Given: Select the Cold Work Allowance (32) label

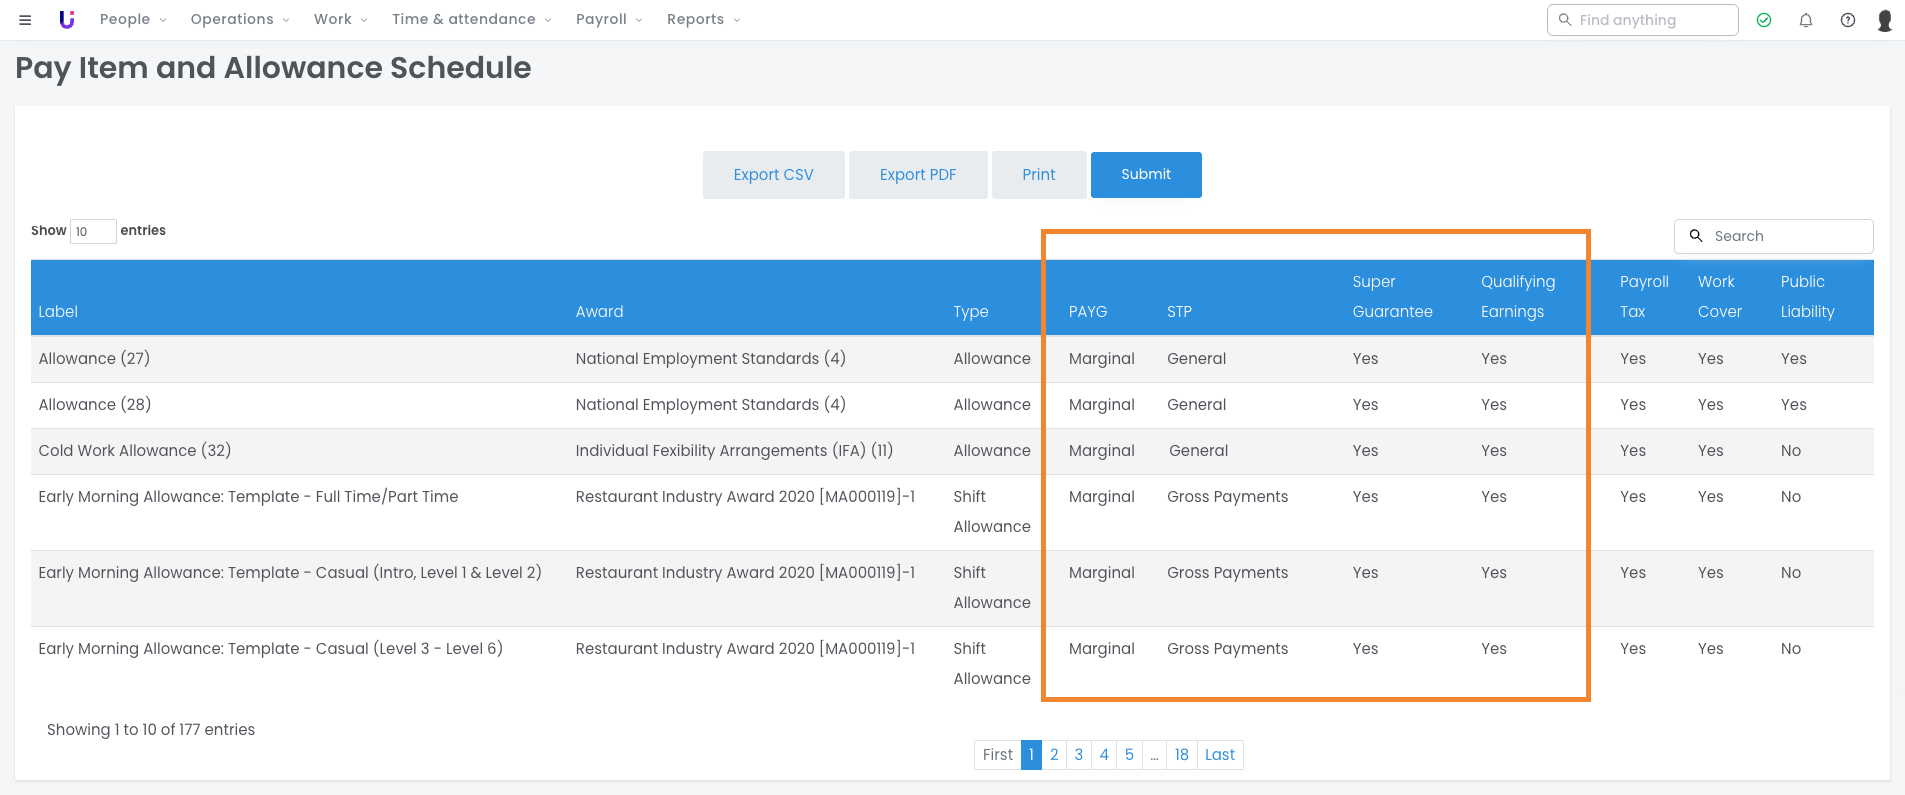Looking at the screenshot, I should 135,451.
